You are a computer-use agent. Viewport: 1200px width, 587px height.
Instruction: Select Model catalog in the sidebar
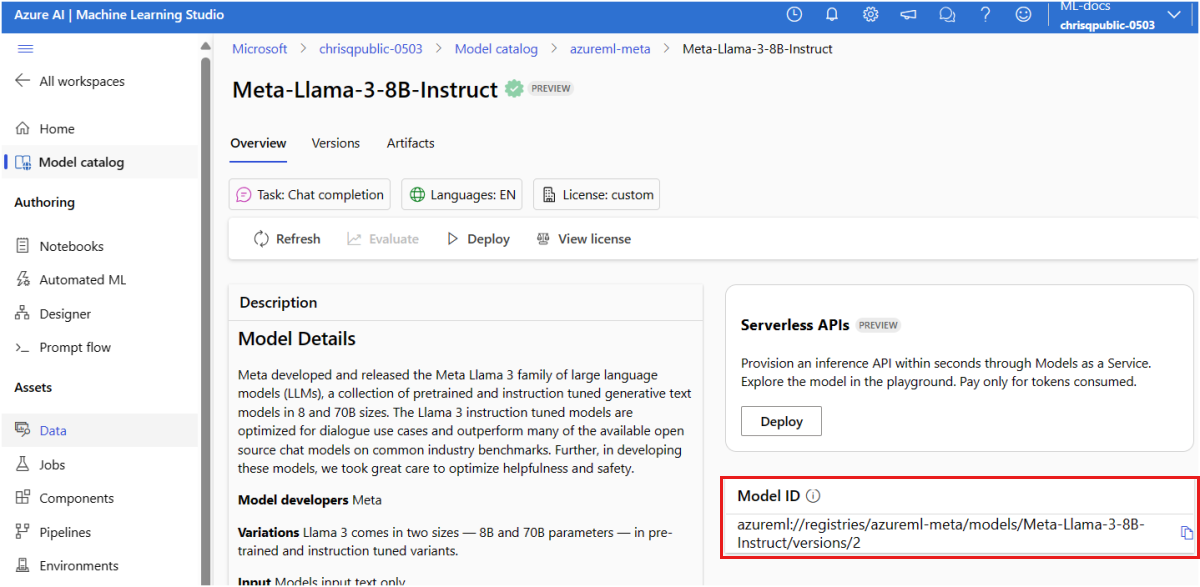click(x=100, y=162)
